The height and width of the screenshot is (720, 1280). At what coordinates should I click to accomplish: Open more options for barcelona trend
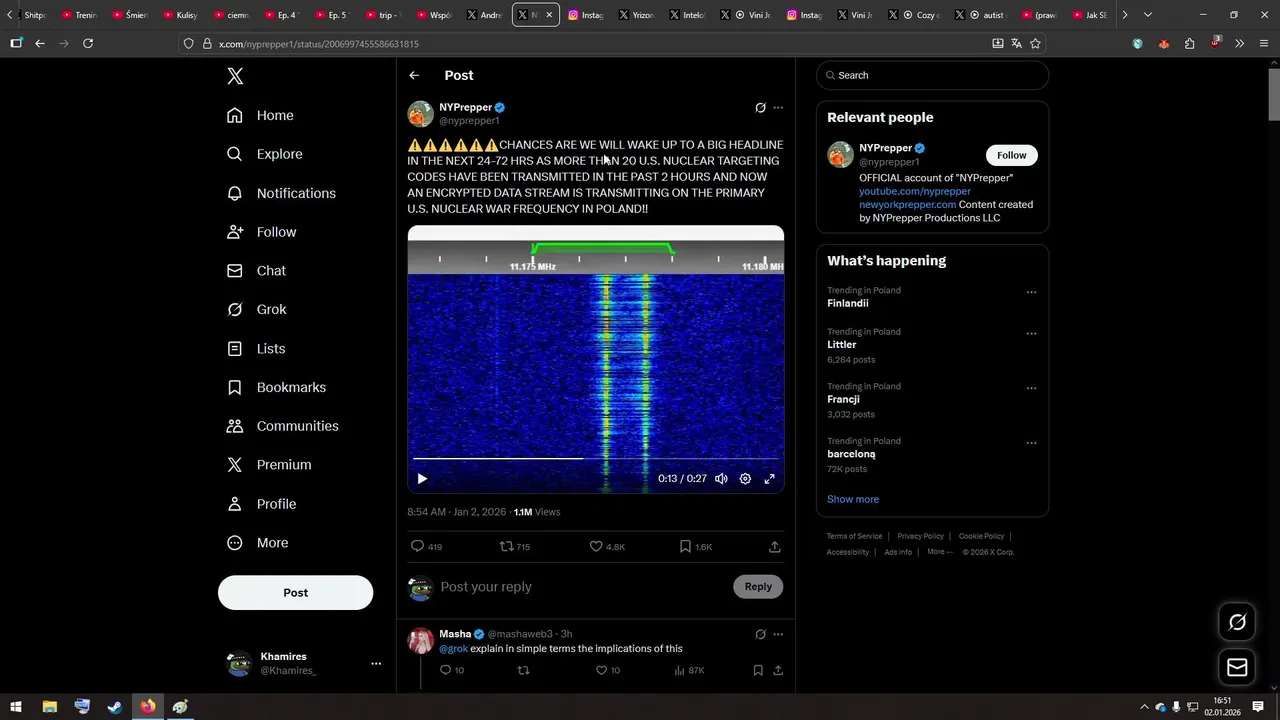click(1031, 443)
